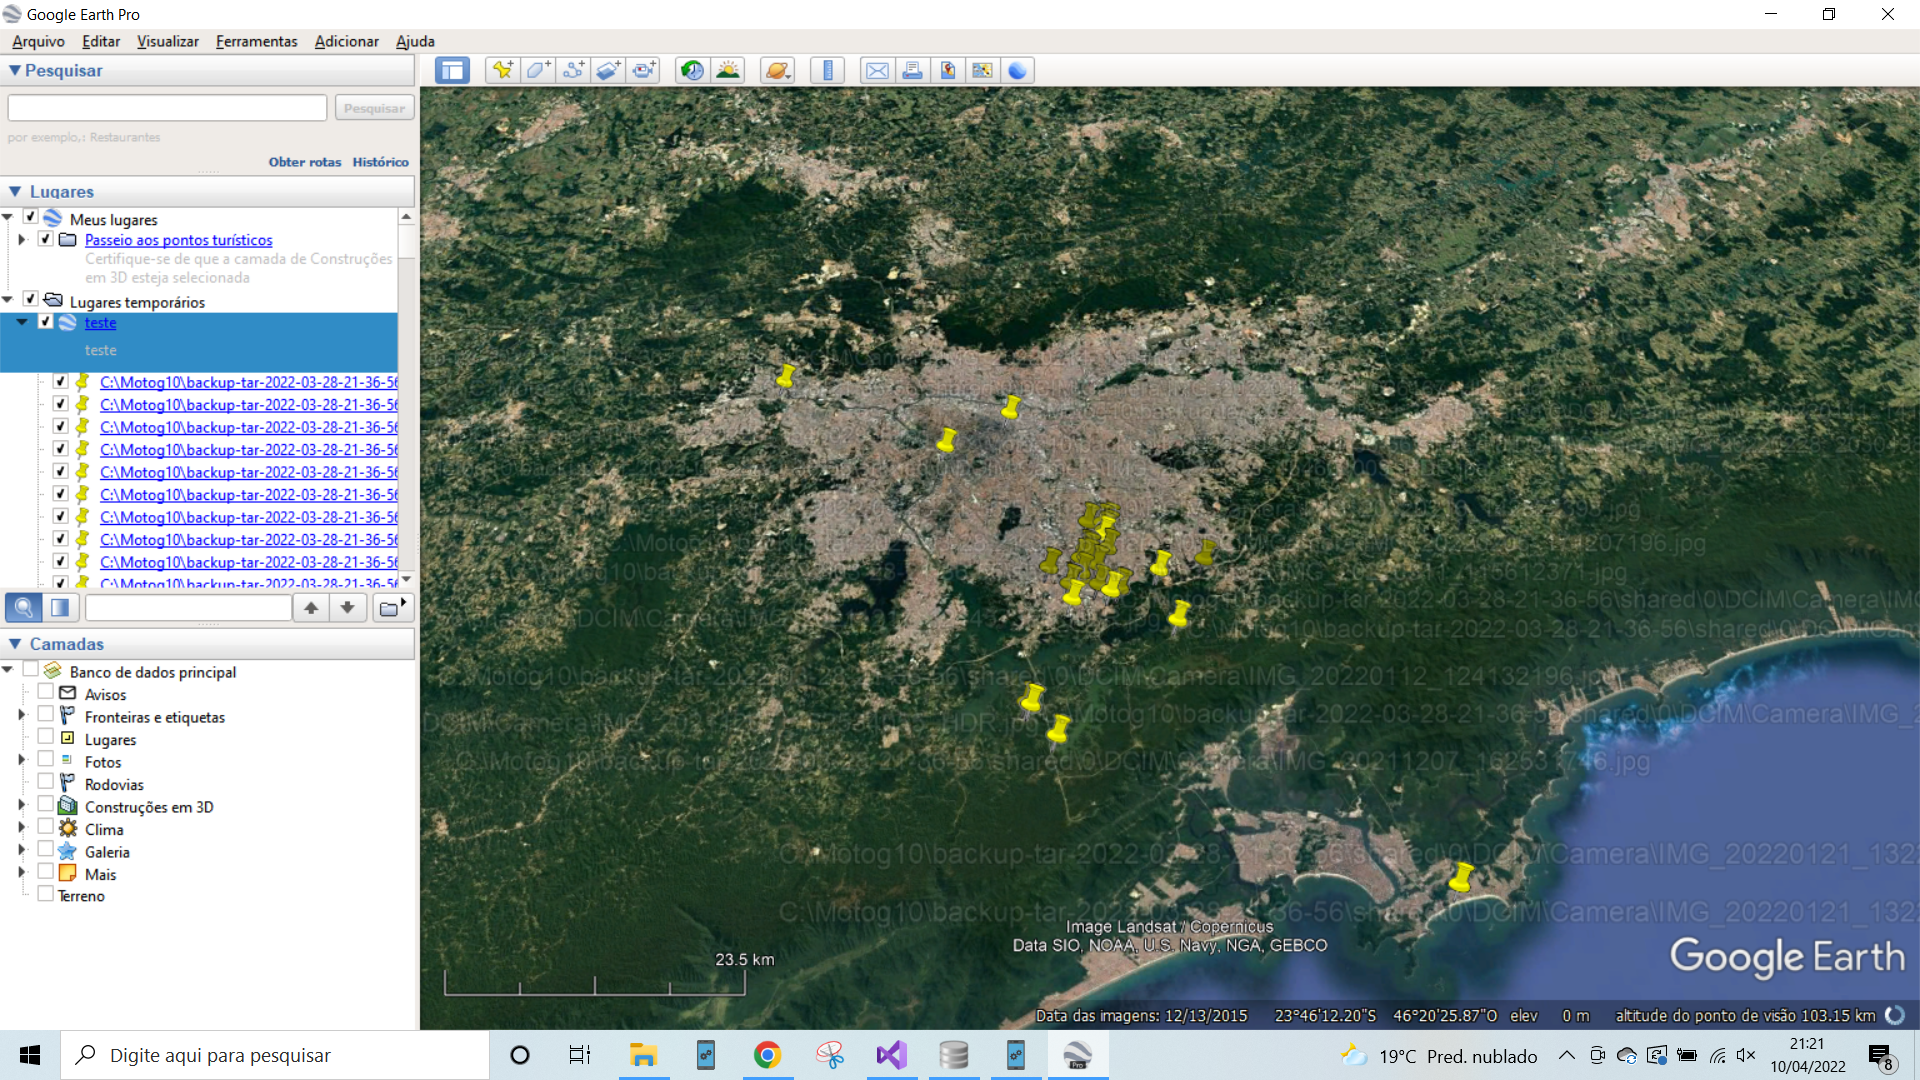Screen dimensions: 1920x1080
Task: Toggle the sidebar visibility button
Action: click(x=452, y=70)
